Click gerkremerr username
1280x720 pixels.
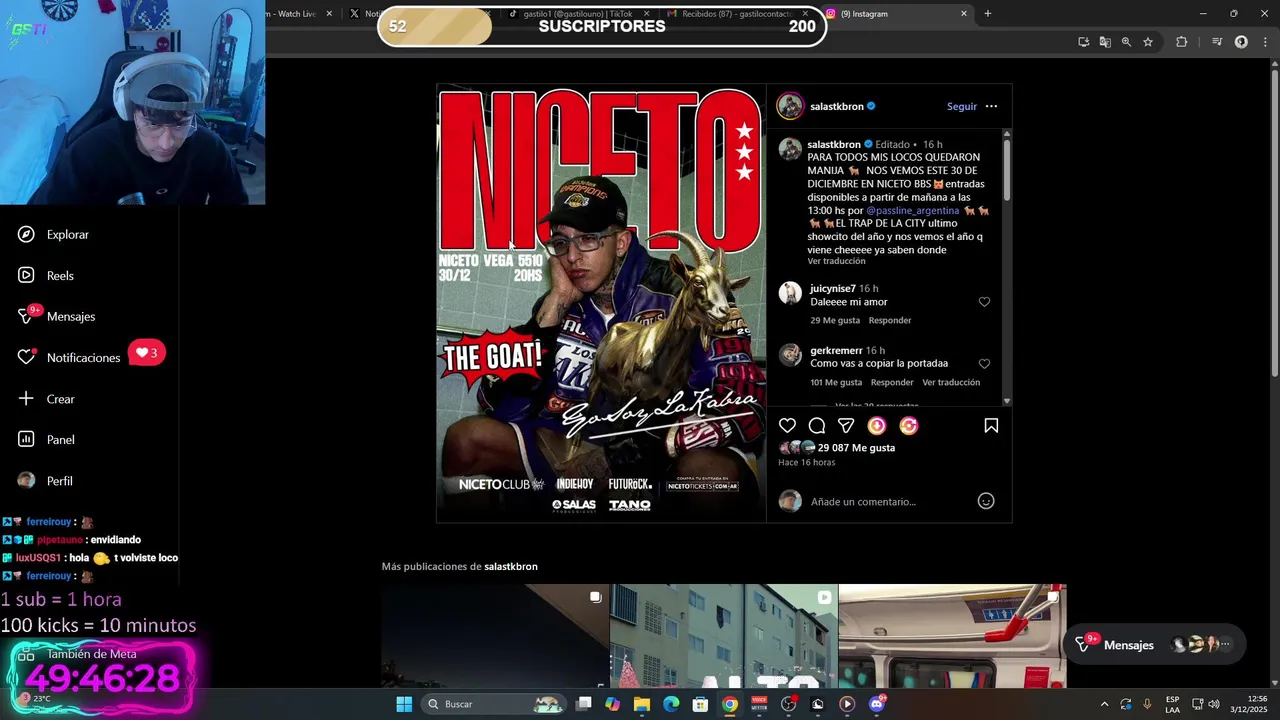click(x=836, y=351)
